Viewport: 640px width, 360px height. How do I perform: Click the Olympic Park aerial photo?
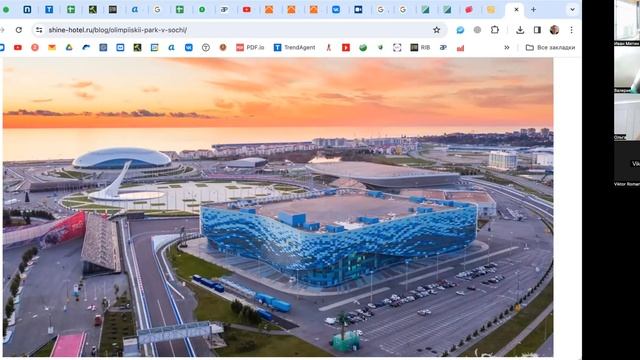click(x=278, y=207)
